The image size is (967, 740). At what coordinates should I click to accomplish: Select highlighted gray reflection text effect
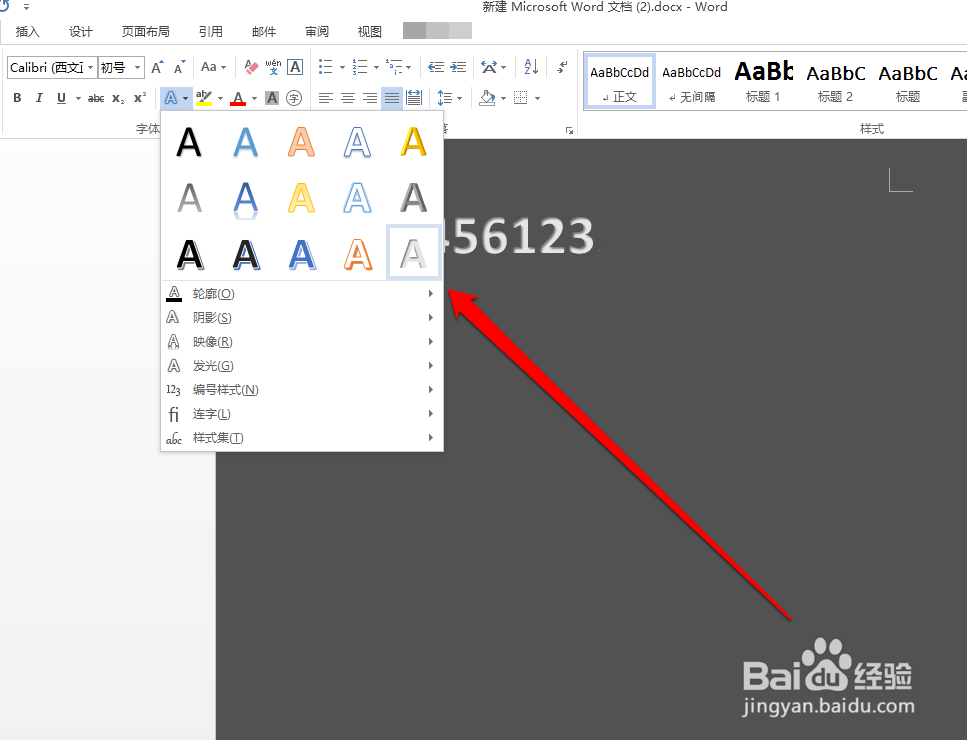[x=413, y=253]
